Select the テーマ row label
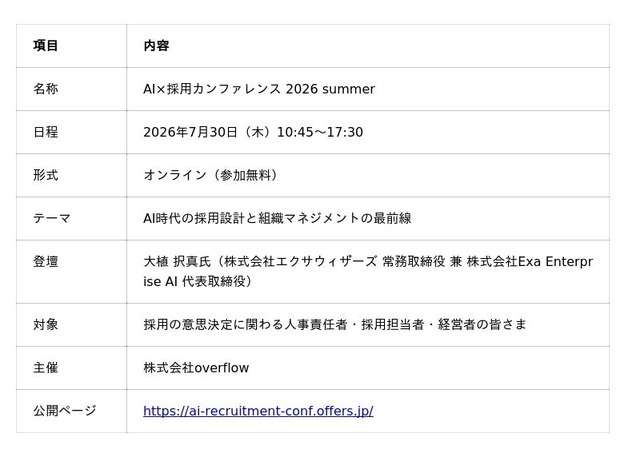Image resolution: width=640 pixels, height=457 pixels. click(x=52, y=218)
